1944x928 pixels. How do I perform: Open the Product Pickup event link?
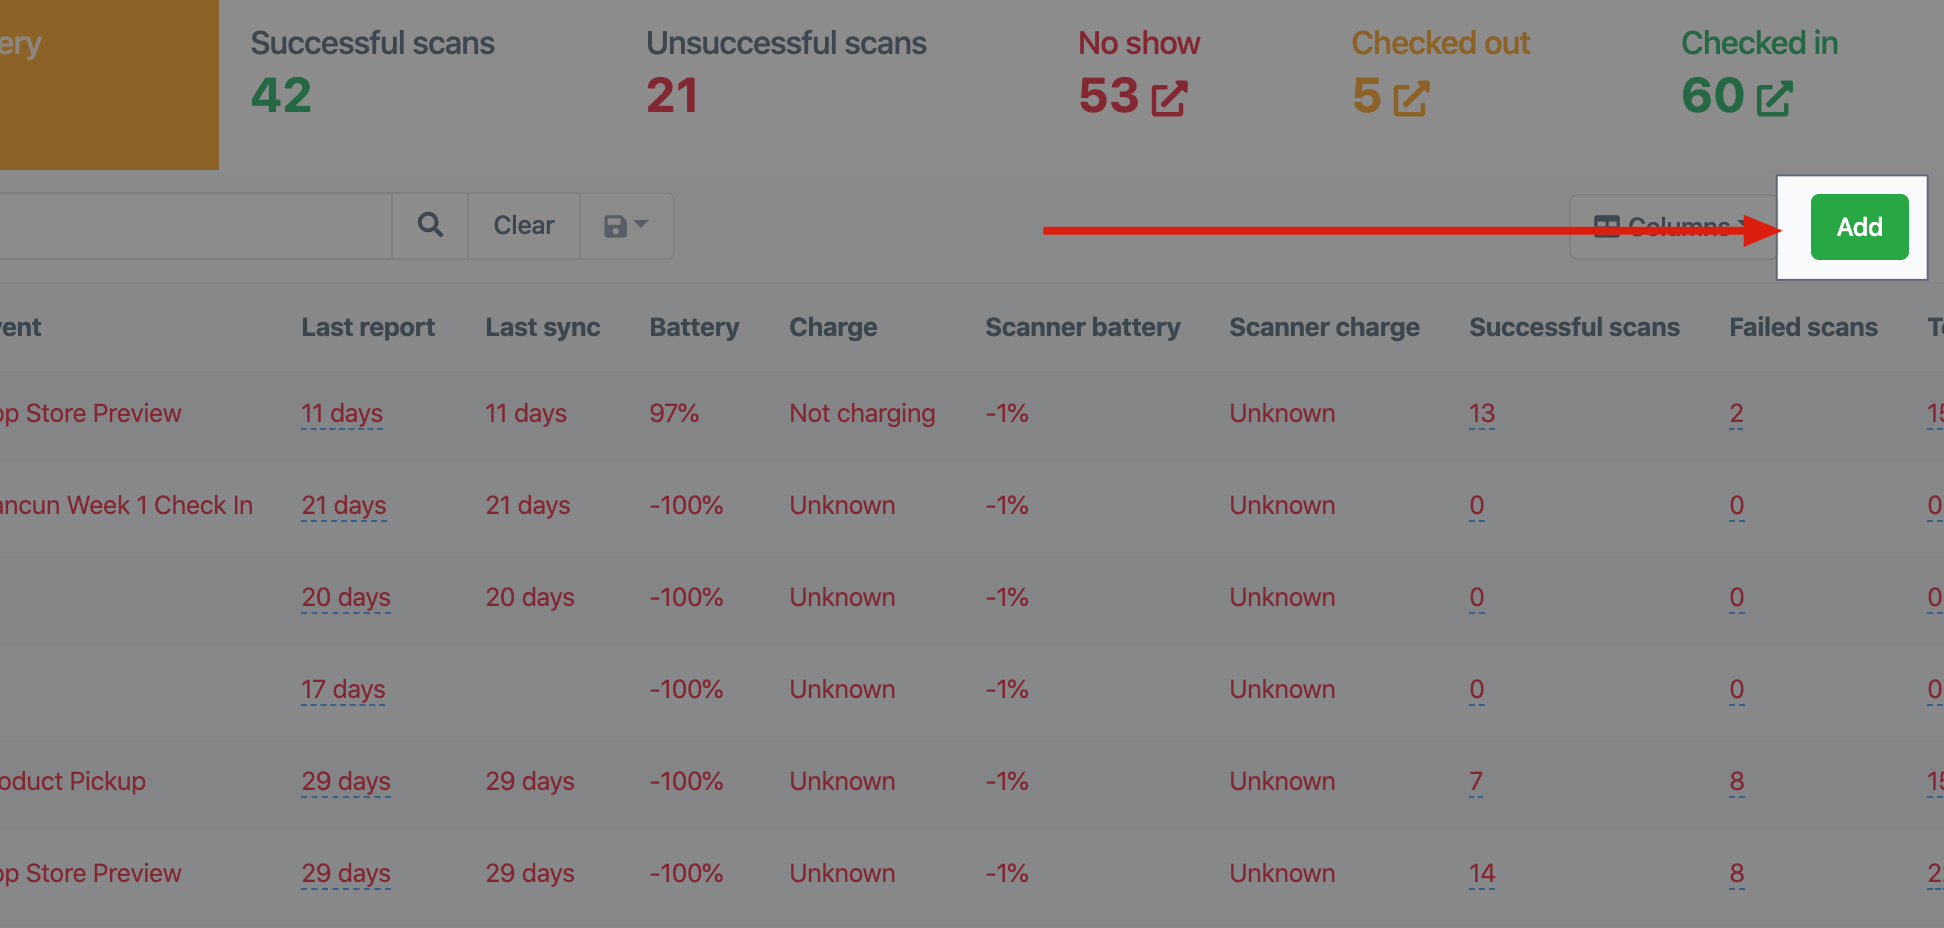point(73,781)
